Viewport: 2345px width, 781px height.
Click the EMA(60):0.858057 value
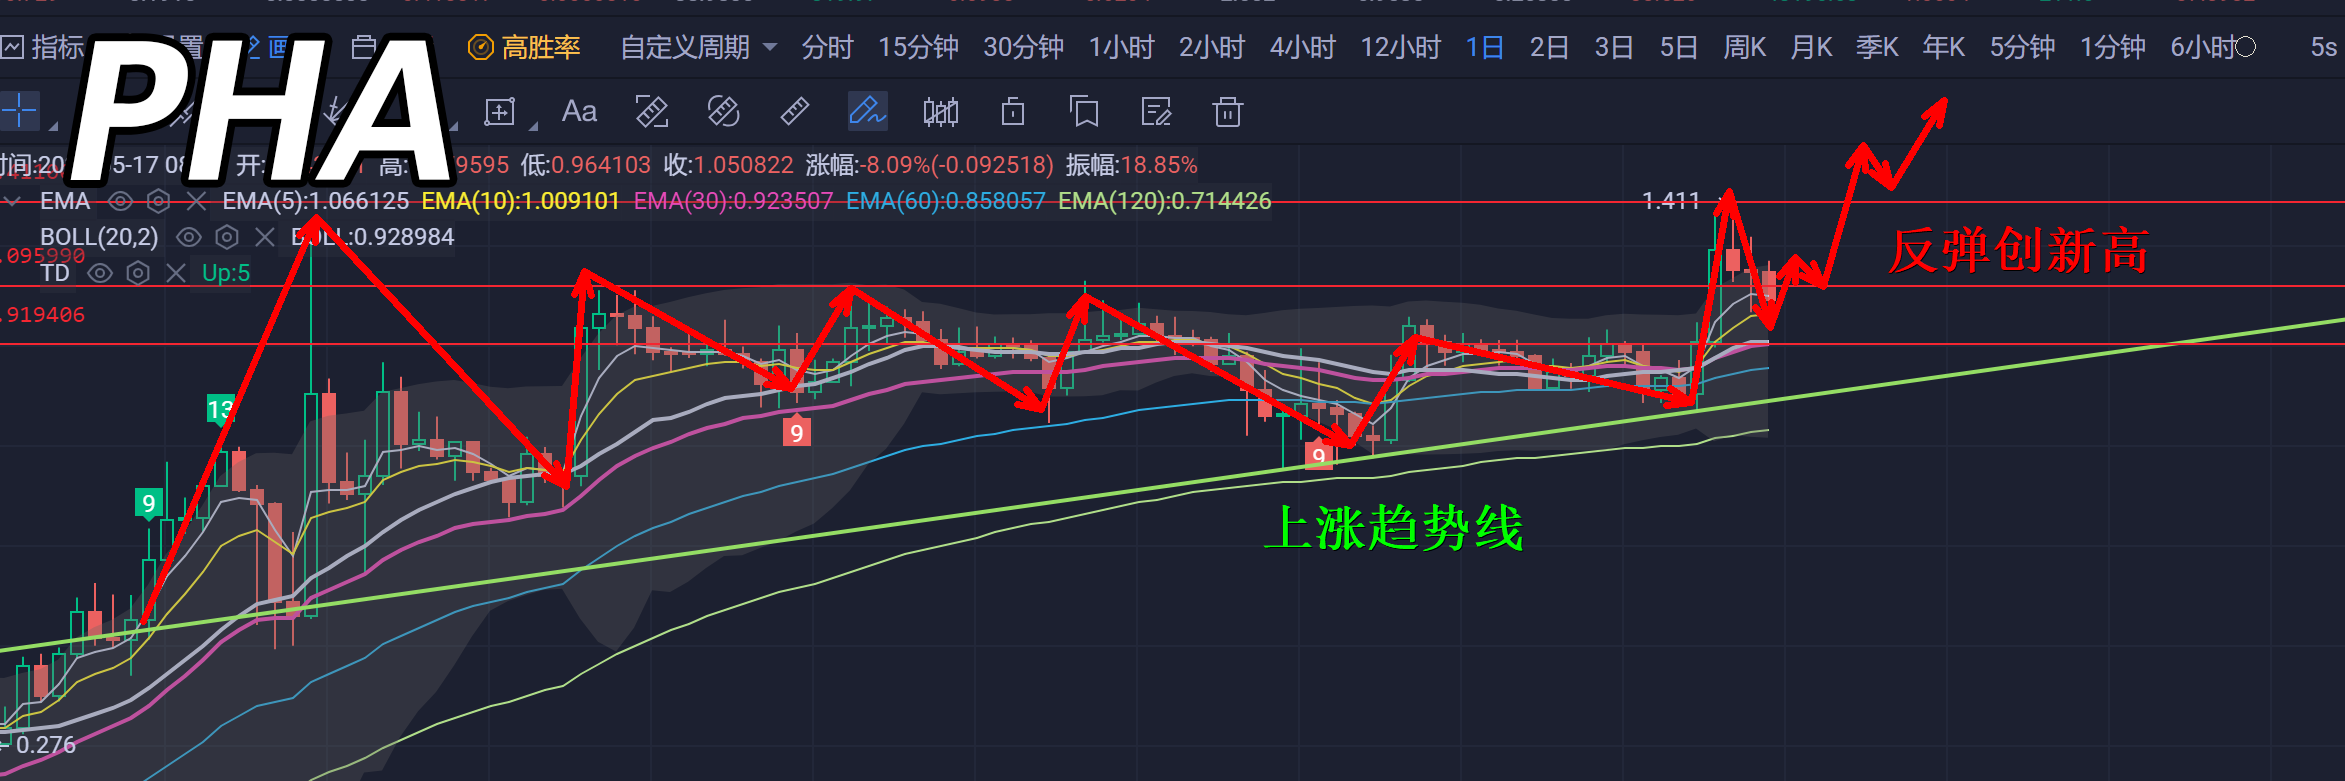945,201
